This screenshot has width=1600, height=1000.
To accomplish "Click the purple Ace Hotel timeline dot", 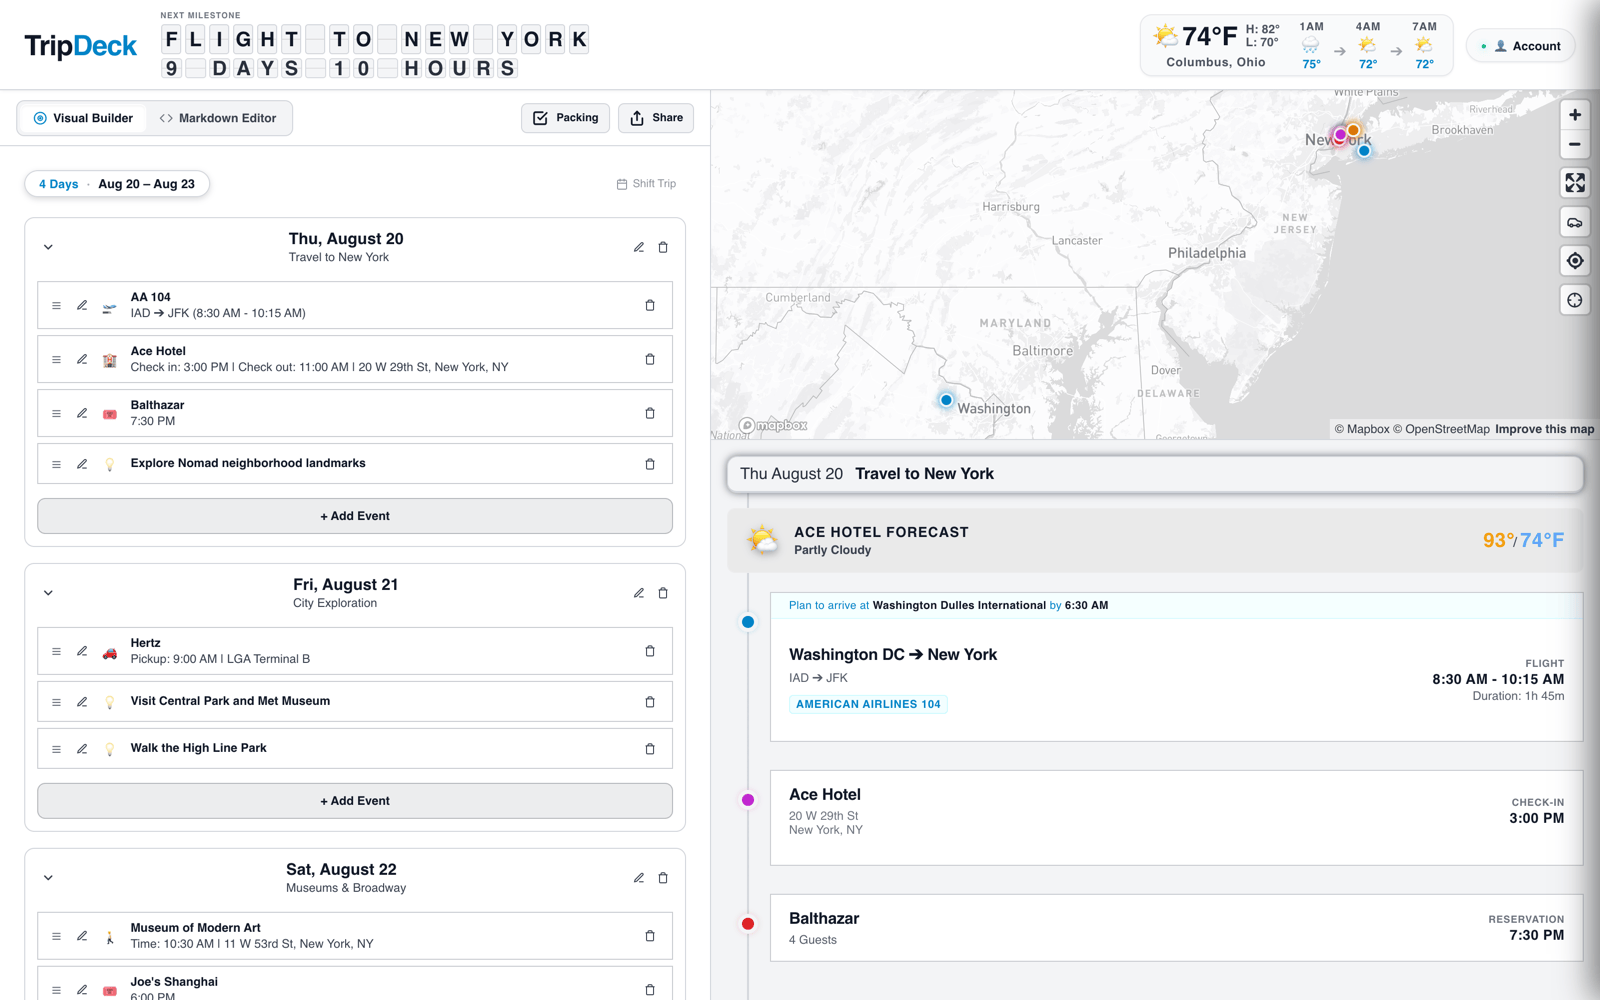I will (x=748, y=800).
